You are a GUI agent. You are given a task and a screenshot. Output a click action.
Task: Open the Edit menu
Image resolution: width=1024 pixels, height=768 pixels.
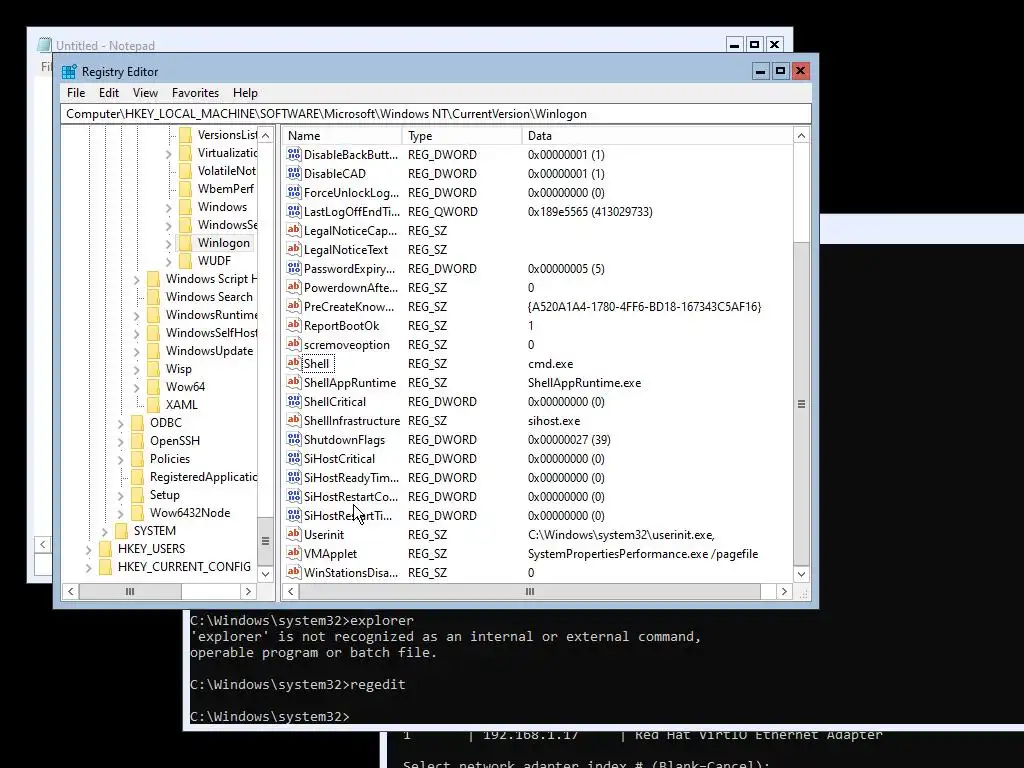[x=108, y=93]
